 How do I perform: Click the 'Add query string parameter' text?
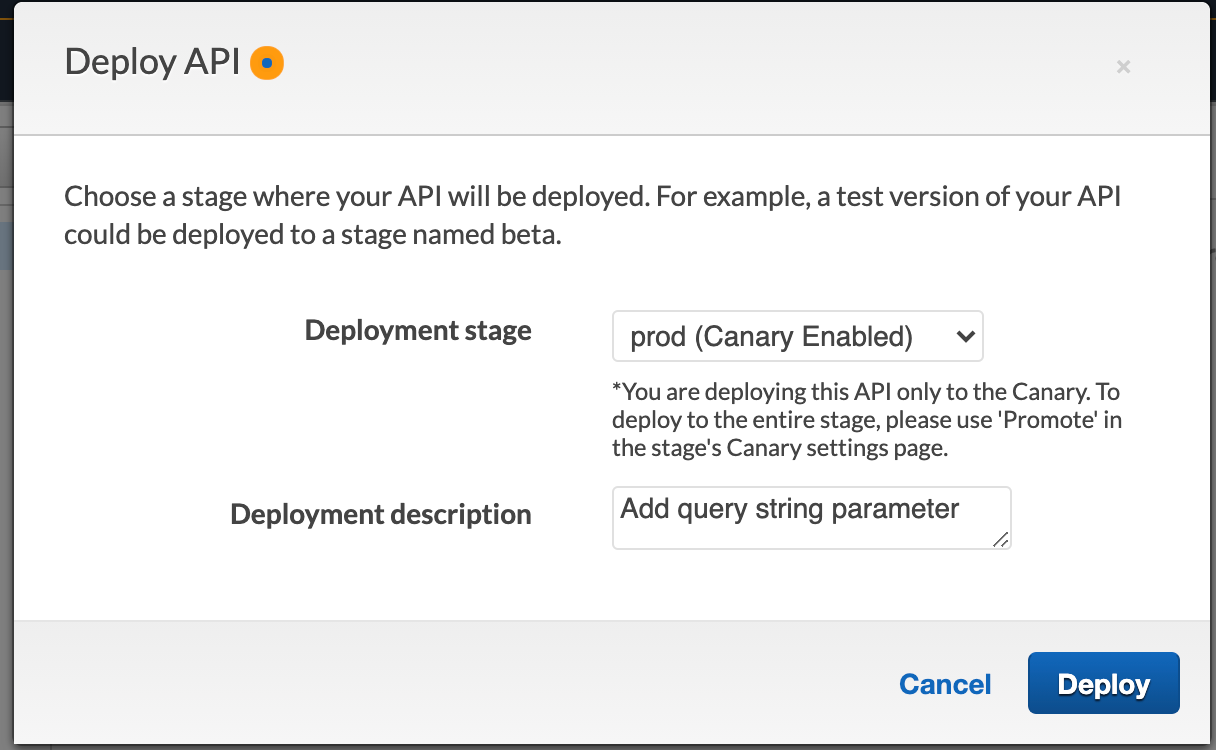790,509
